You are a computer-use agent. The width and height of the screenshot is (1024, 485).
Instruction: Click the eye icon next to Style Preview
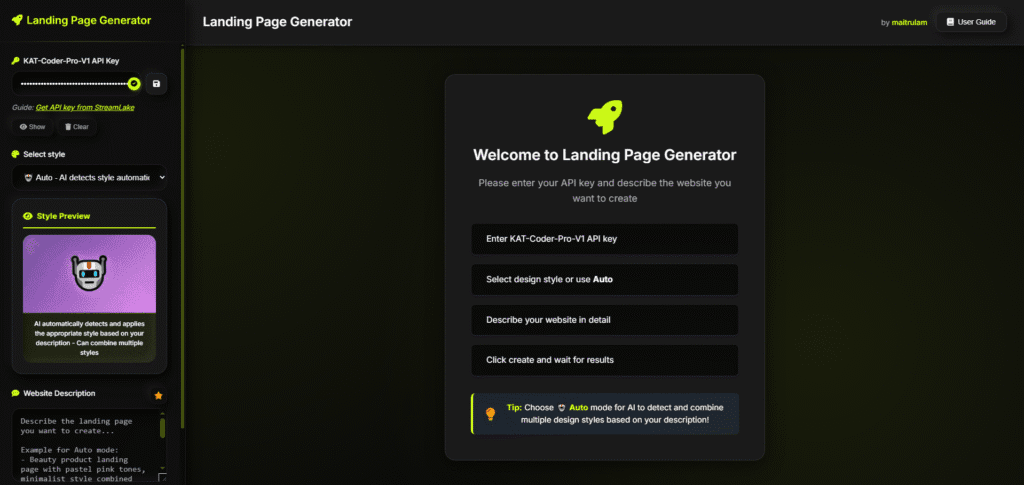coord(28,215)
